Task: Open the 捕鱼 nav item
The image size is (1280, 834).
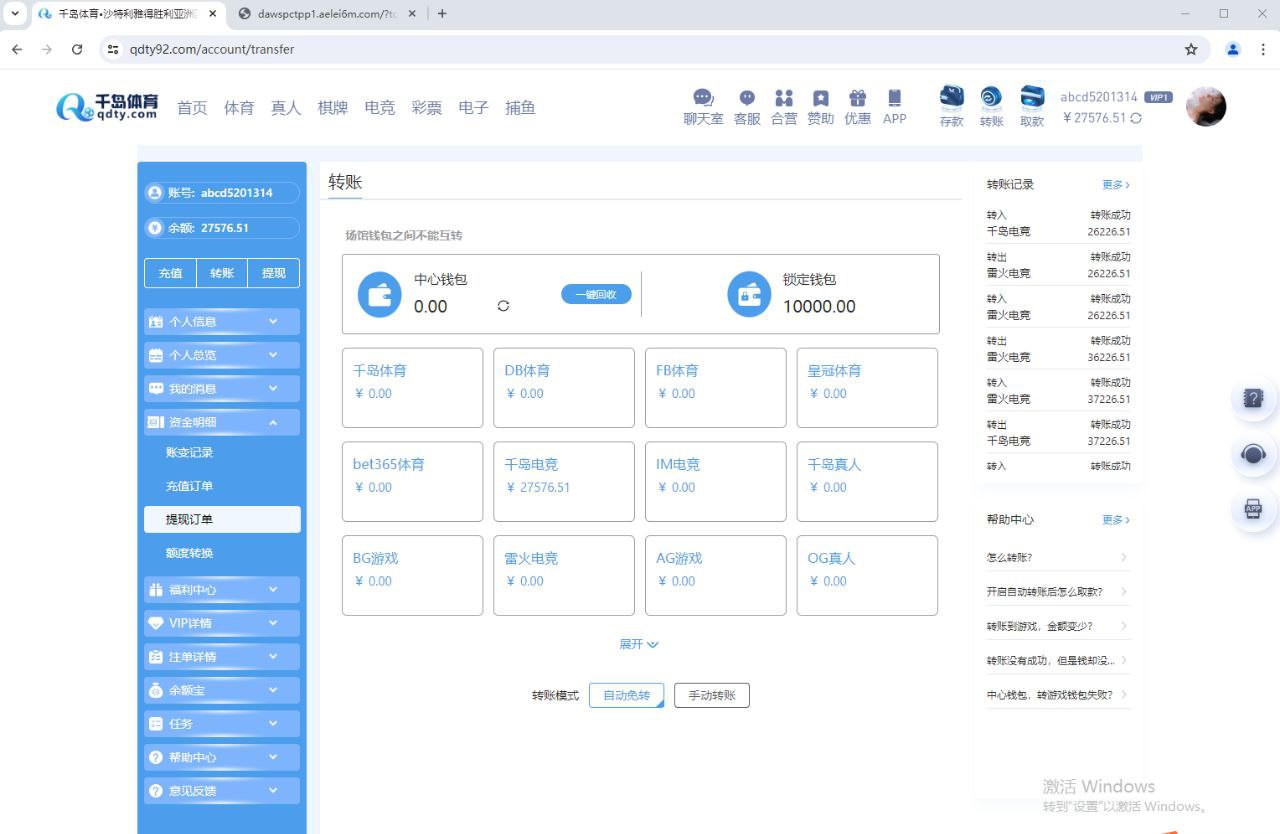Action: pyautogui.click(x=521, y=108)
